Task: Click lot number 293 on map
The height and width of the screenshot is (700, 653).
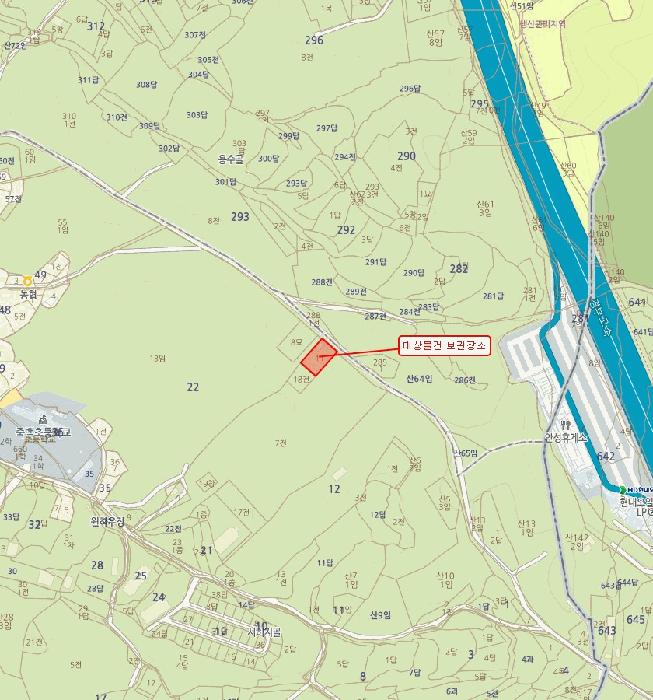Action: [x=240, y=217]
